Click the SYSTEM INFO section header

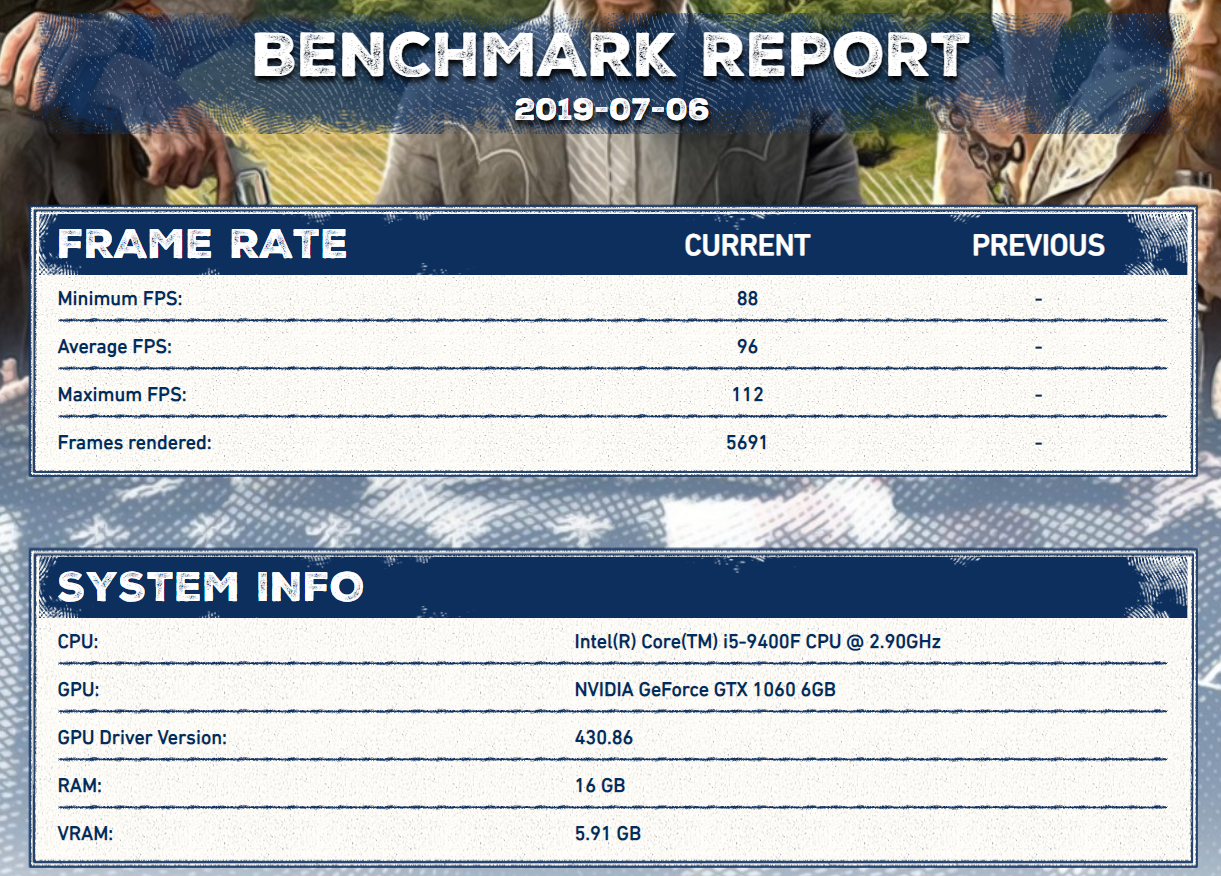pos(210,587)
